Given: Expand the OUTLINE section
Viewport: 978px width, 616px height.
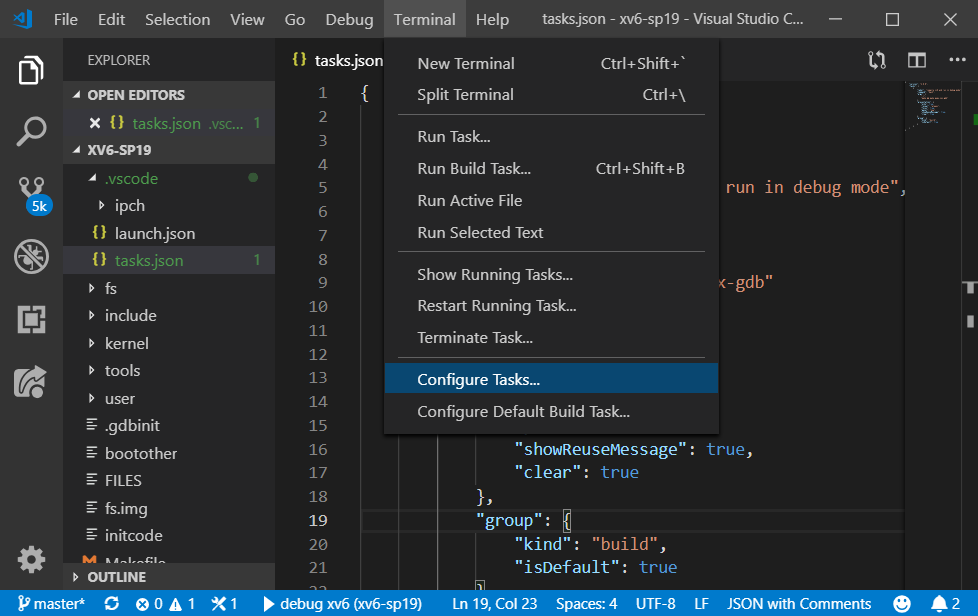Looking at the screenshot, I should pos(116,577).
